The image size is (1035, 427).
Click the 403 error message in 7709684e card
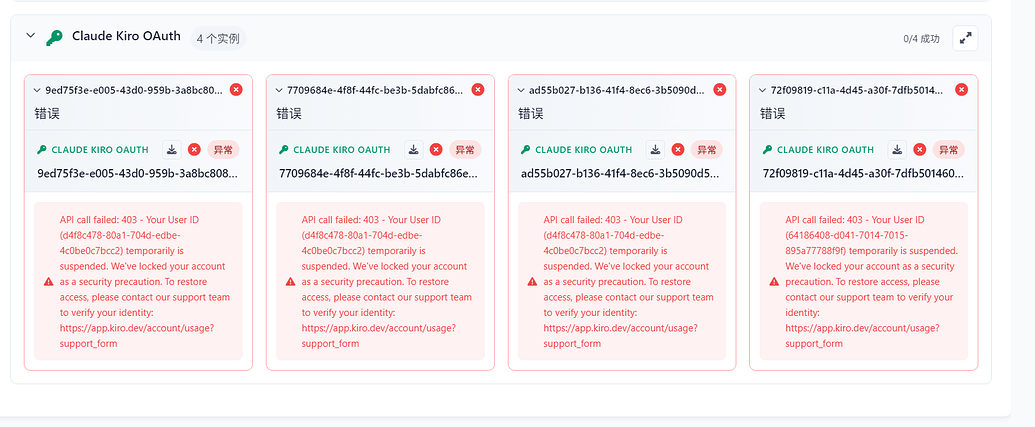coord(387,282)
